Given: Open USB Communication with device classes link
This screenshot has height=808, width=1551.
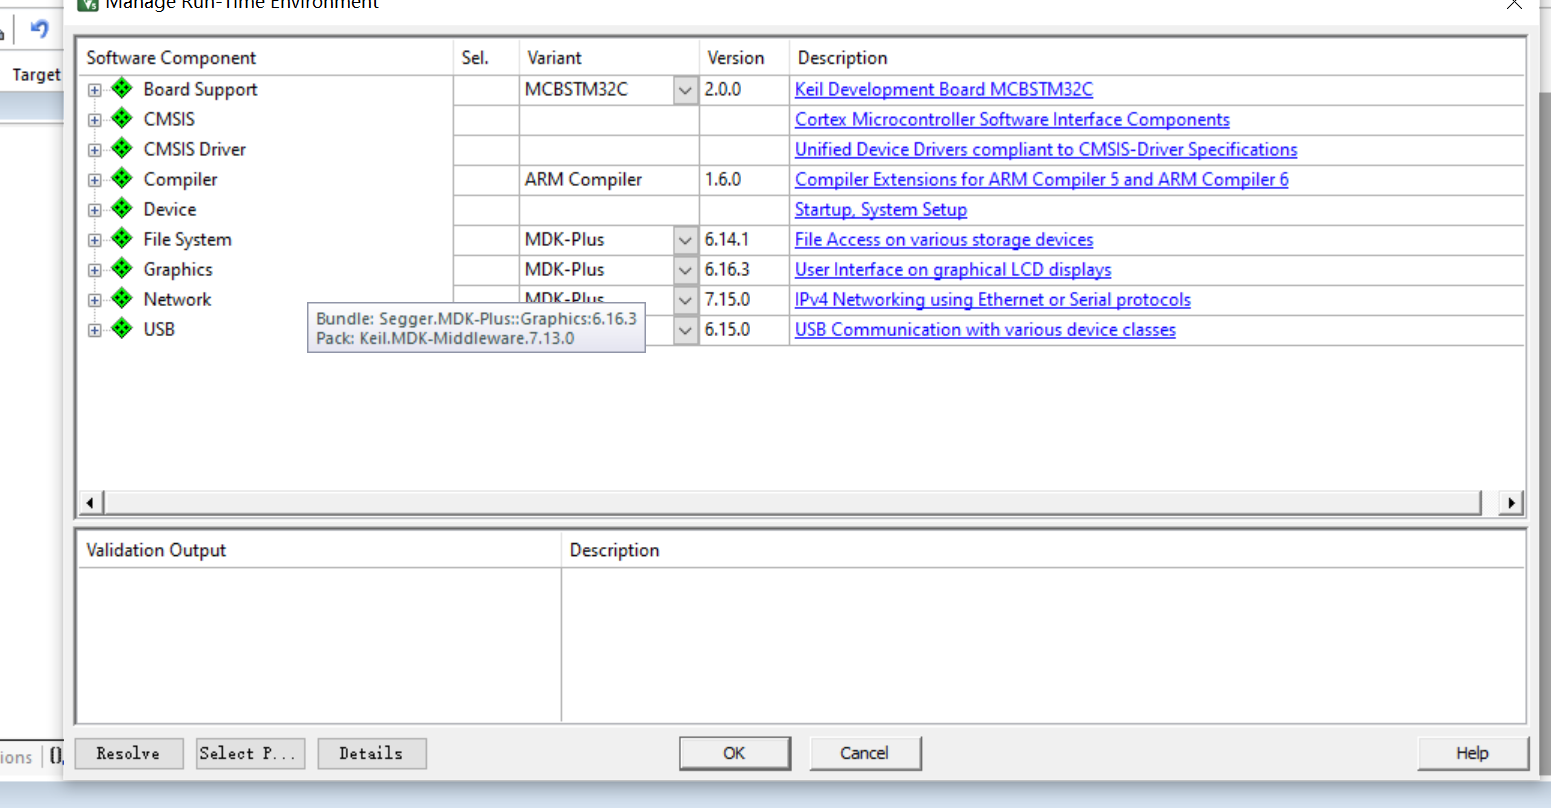Looking at the screenshot, I should pos(985,329).
